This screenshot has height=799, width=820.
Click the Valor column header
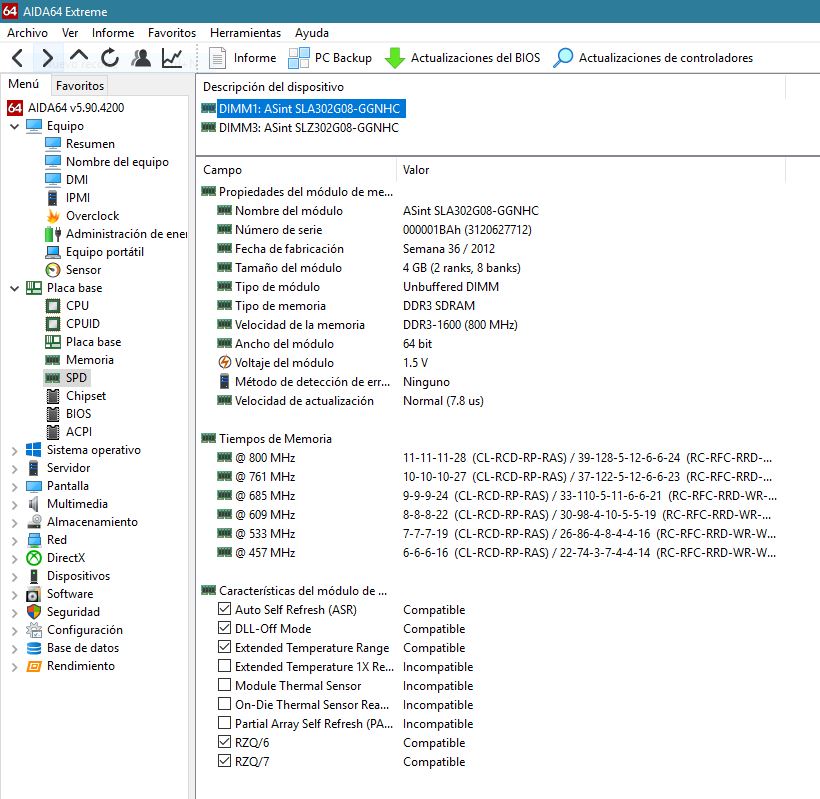(x=416, y=170)
